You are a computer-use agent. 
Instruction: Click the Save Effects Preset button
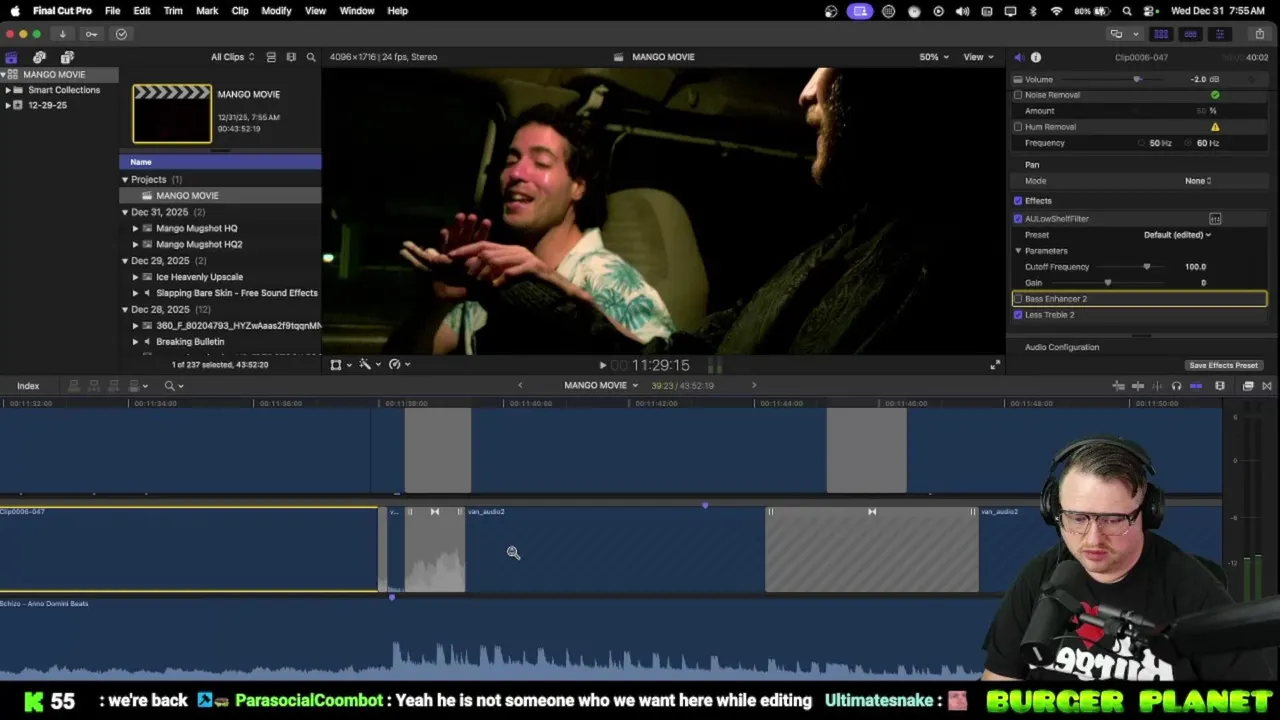pos(1223,366)
